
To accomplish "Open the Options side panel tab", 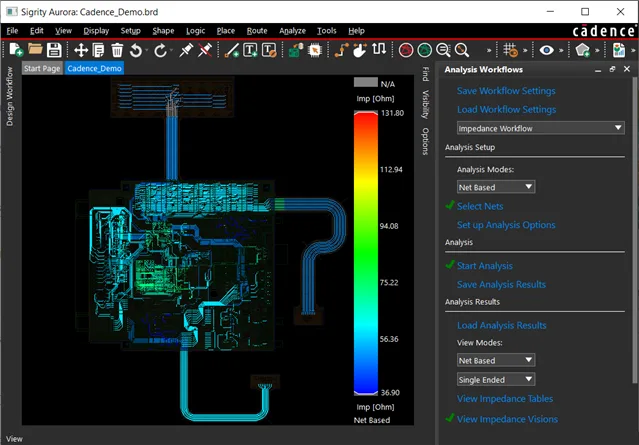I will coord(425,141).
